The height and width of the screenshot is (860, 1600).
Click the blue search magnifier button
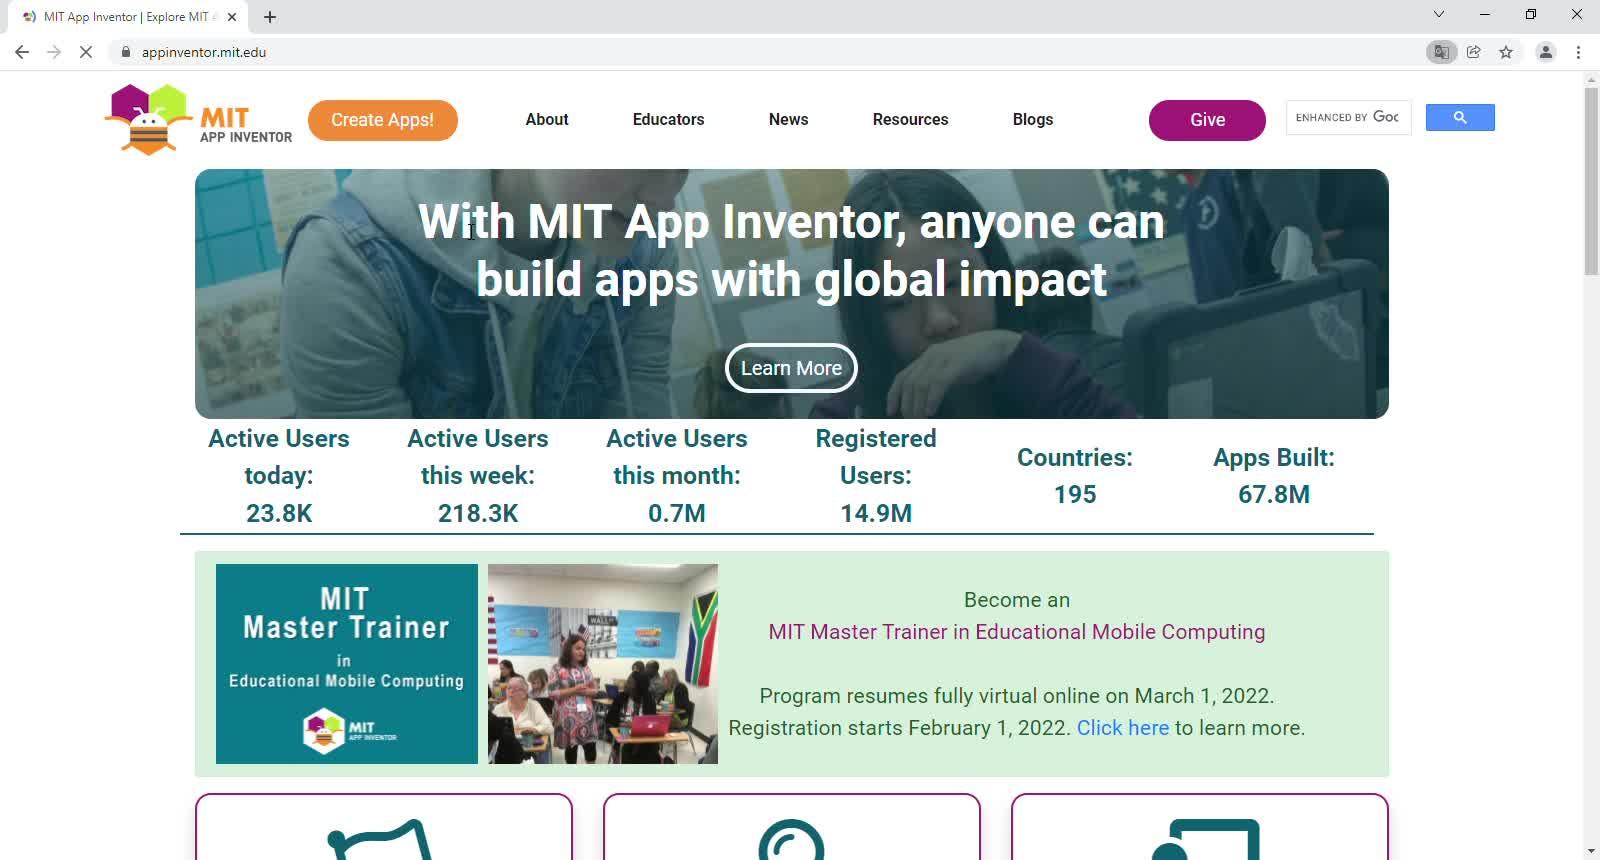coord(1460,118)
